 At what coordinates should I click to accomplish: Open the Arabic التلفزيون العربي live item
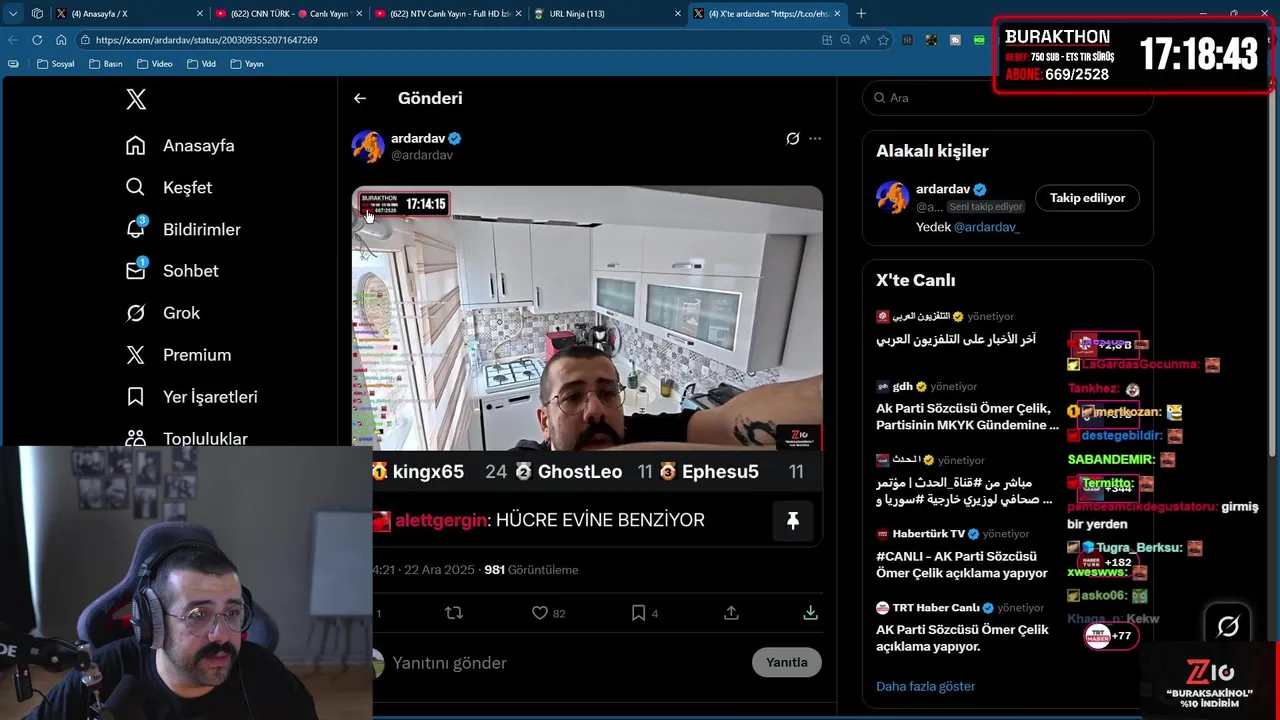(956, 328)
